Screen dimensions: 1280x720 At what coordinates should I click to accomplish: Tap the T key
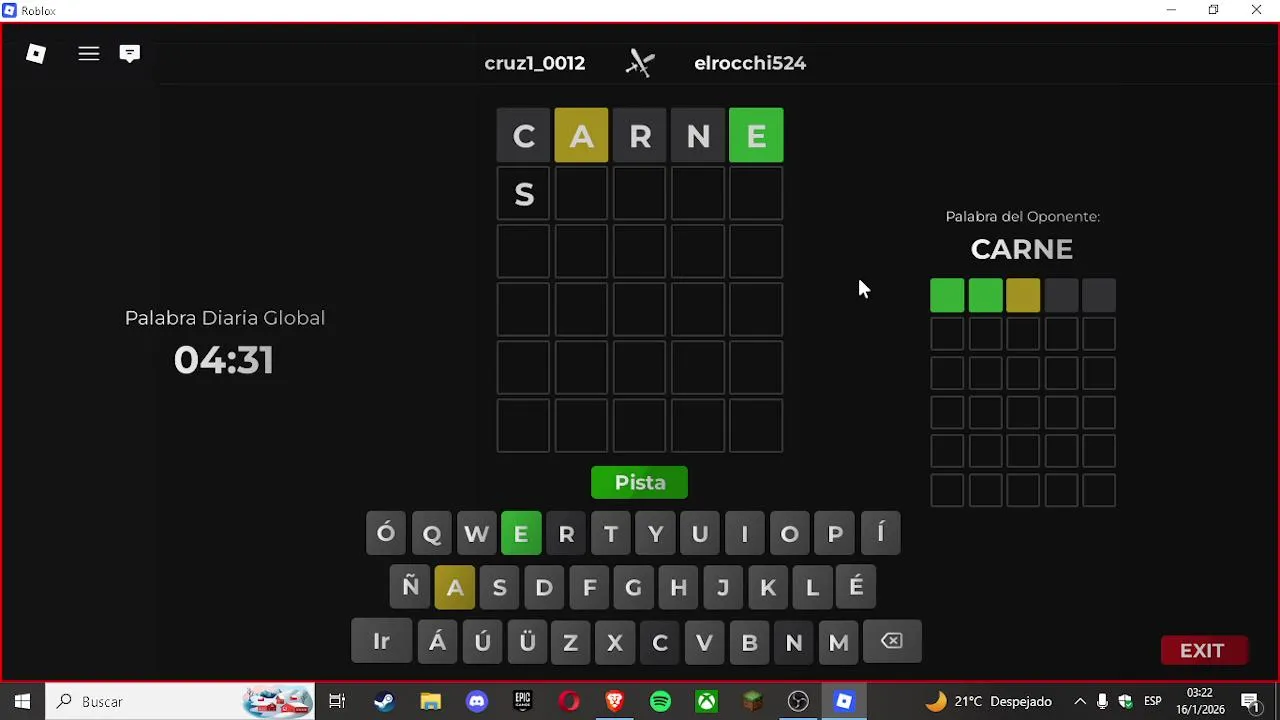(611, 534)
